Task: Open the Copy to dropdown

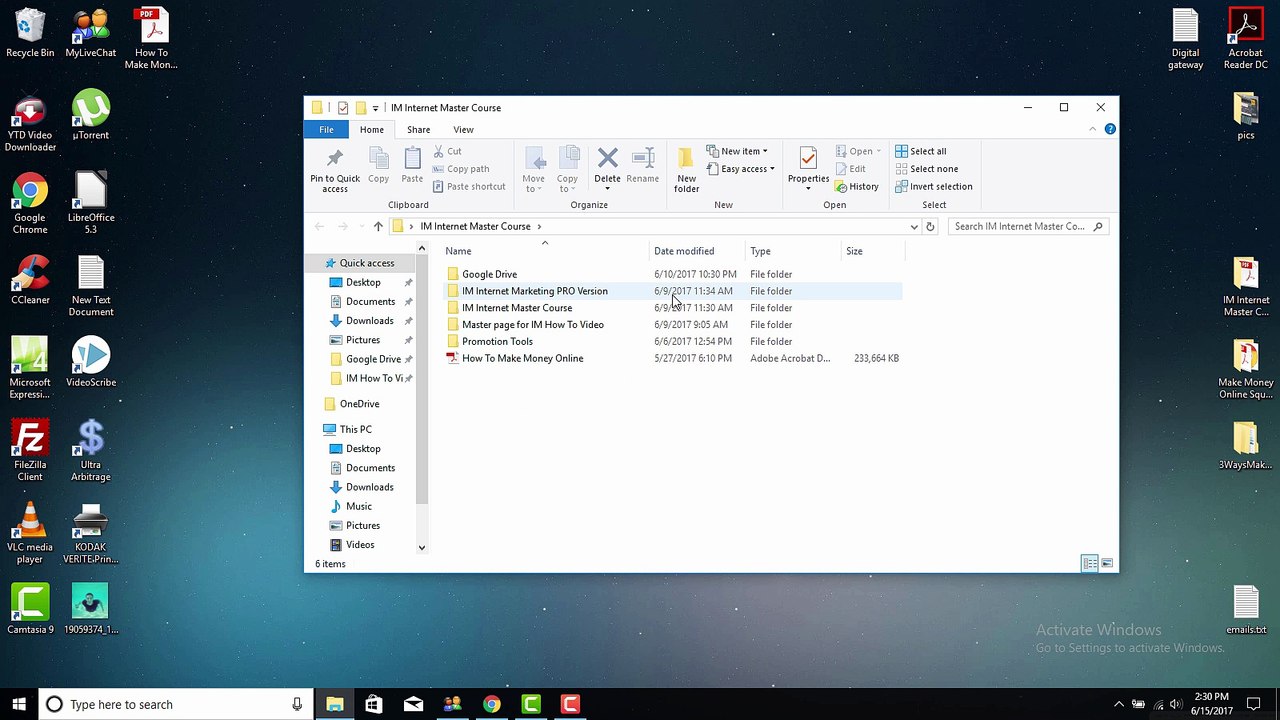Action: (568, 169)
